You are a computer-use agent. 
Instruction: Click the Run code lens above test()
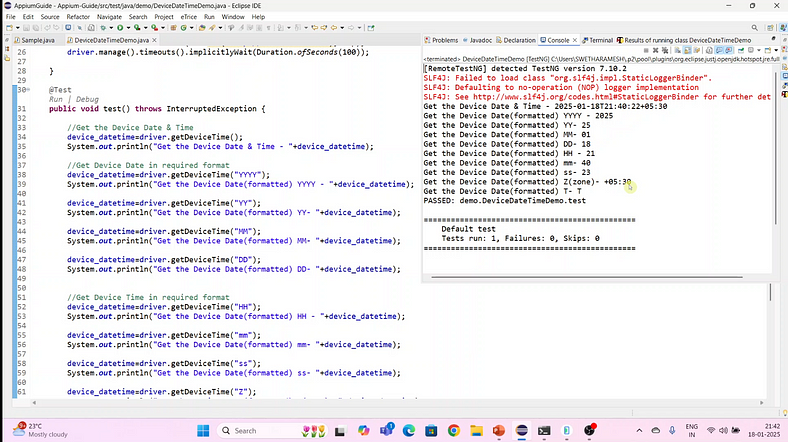click(x=55, y=99)
